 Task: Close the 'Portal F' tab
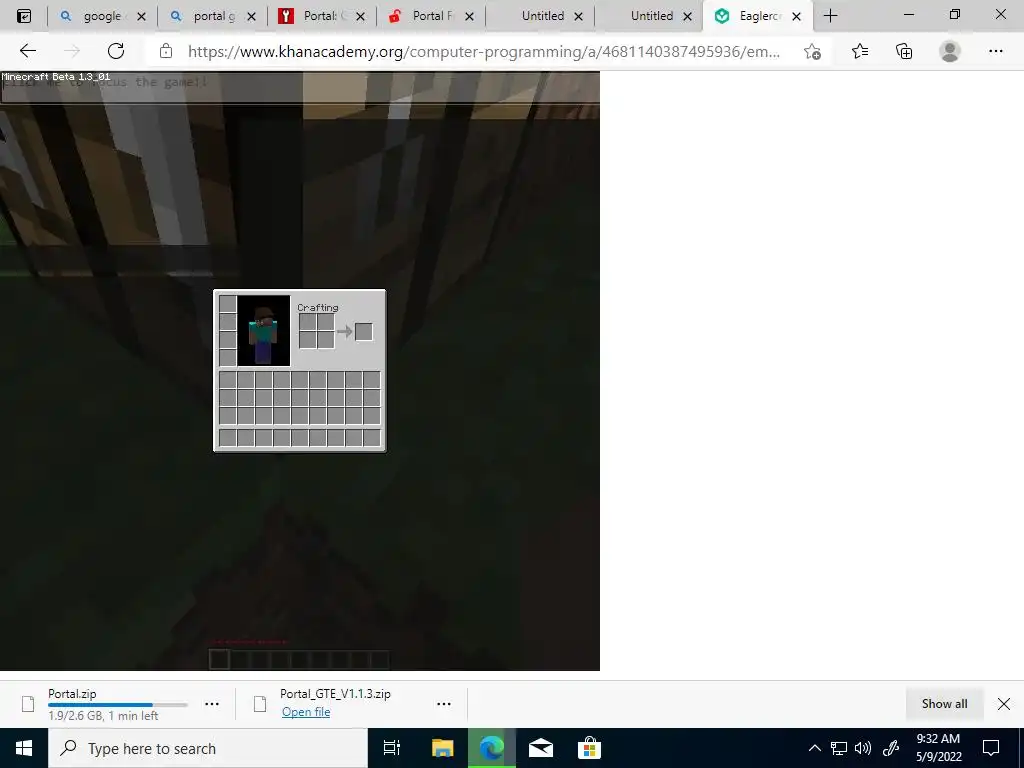(x=469, y=17)
